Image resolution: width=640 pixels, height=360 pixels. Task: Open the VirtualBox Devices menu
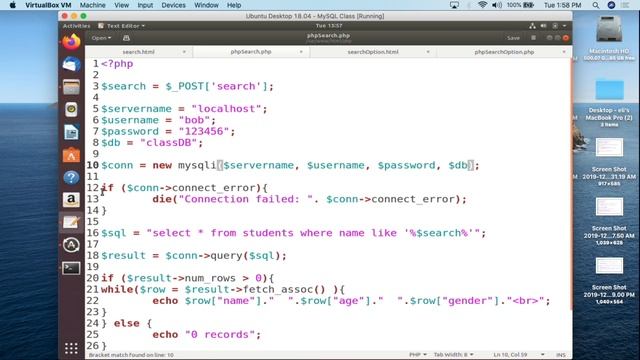173,5
